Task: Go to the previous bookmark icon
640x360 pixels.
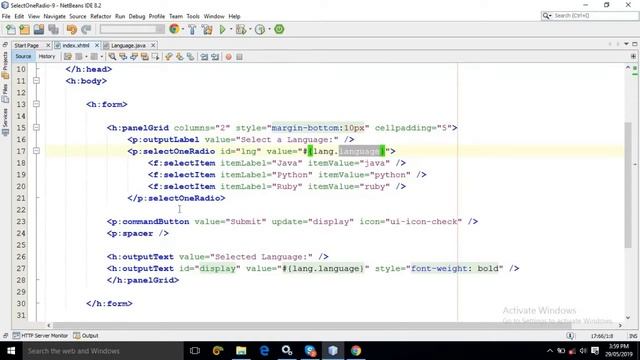Action: pyautogui.click(x=169, y=57)
